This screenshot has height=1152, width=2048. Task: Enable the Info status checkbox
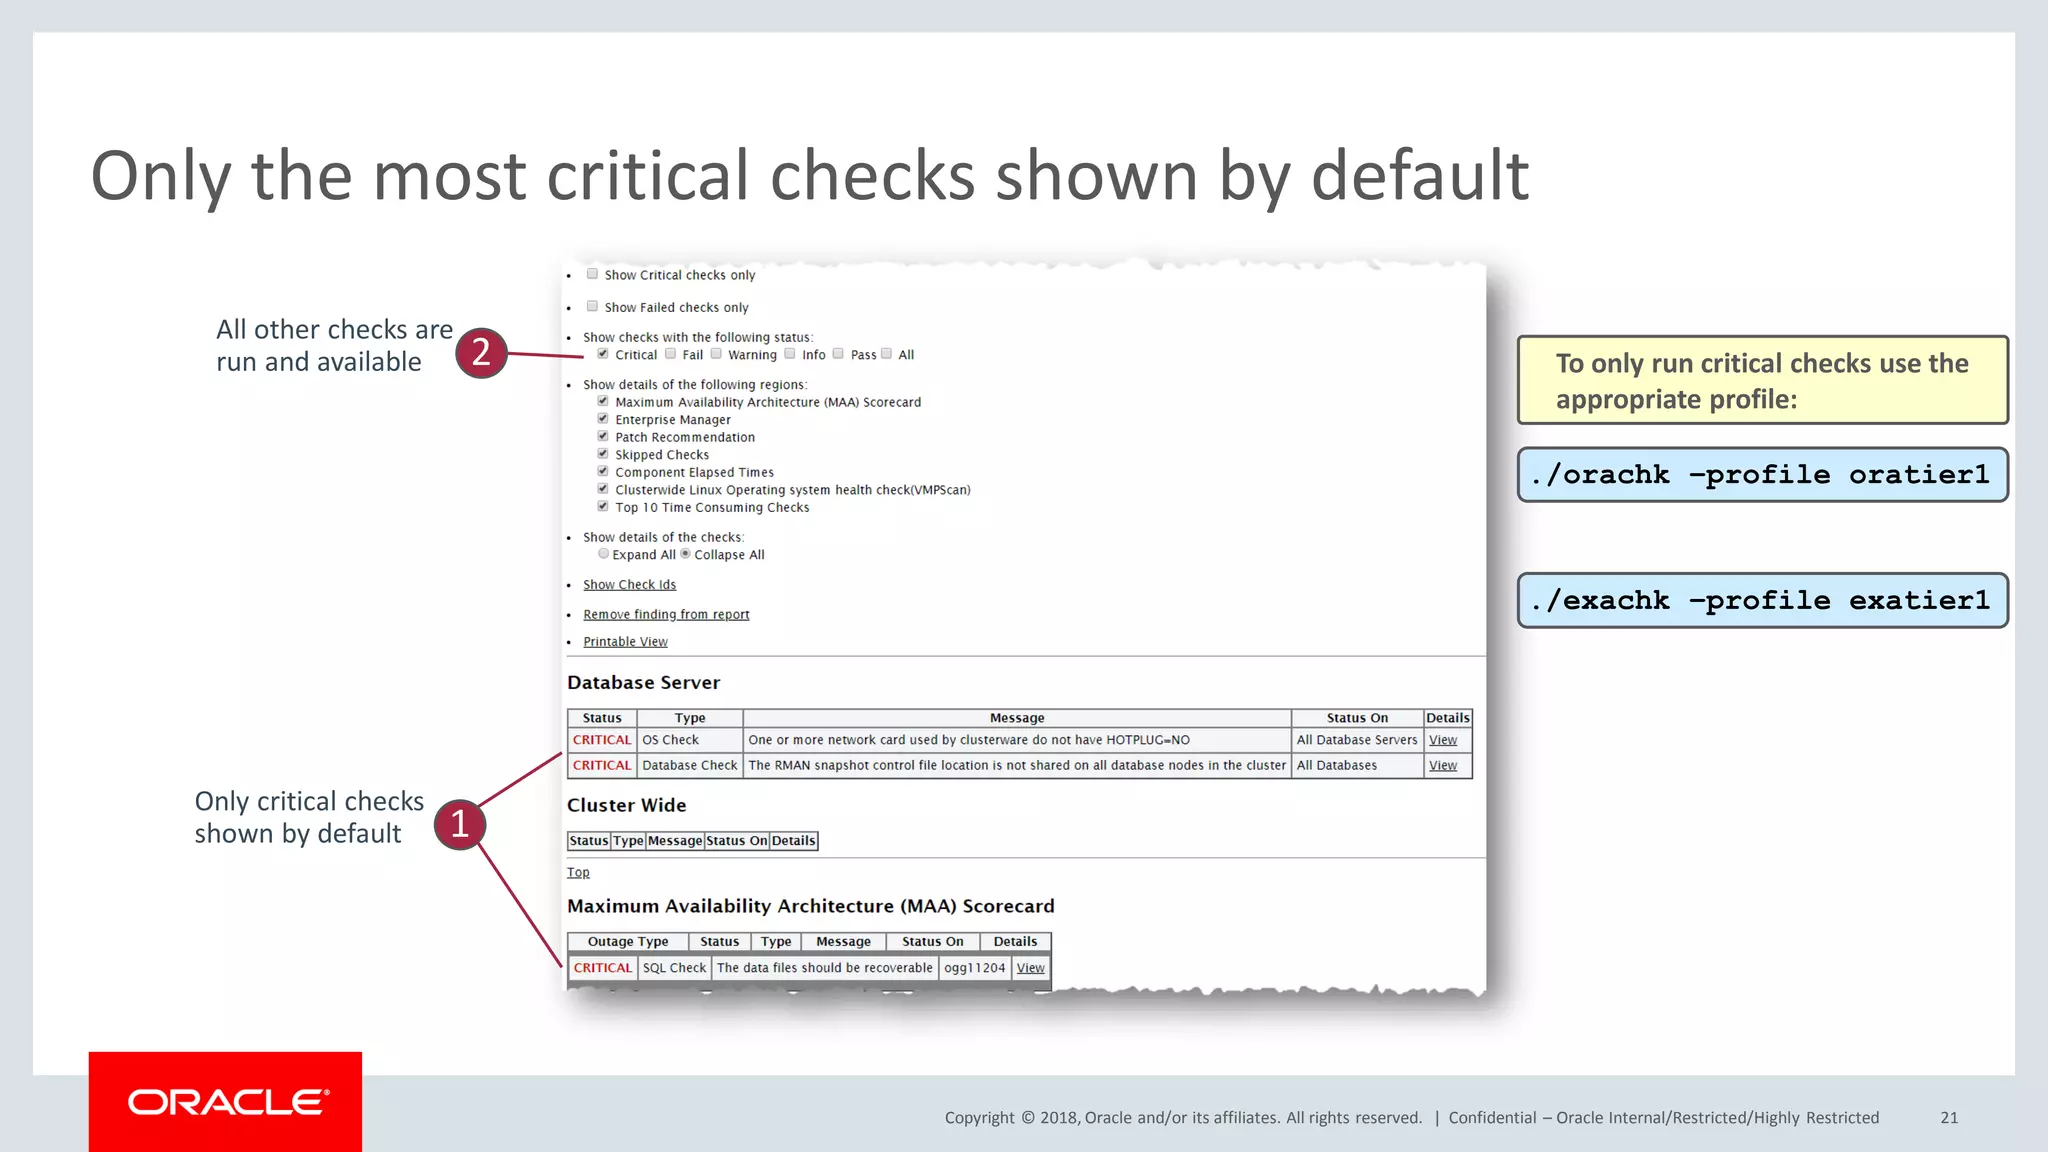pos(790,353)
